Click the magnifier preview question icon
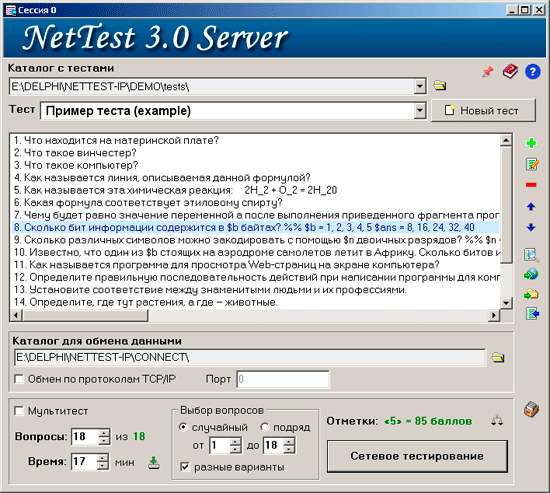550x493 pixels. point(532,255)
